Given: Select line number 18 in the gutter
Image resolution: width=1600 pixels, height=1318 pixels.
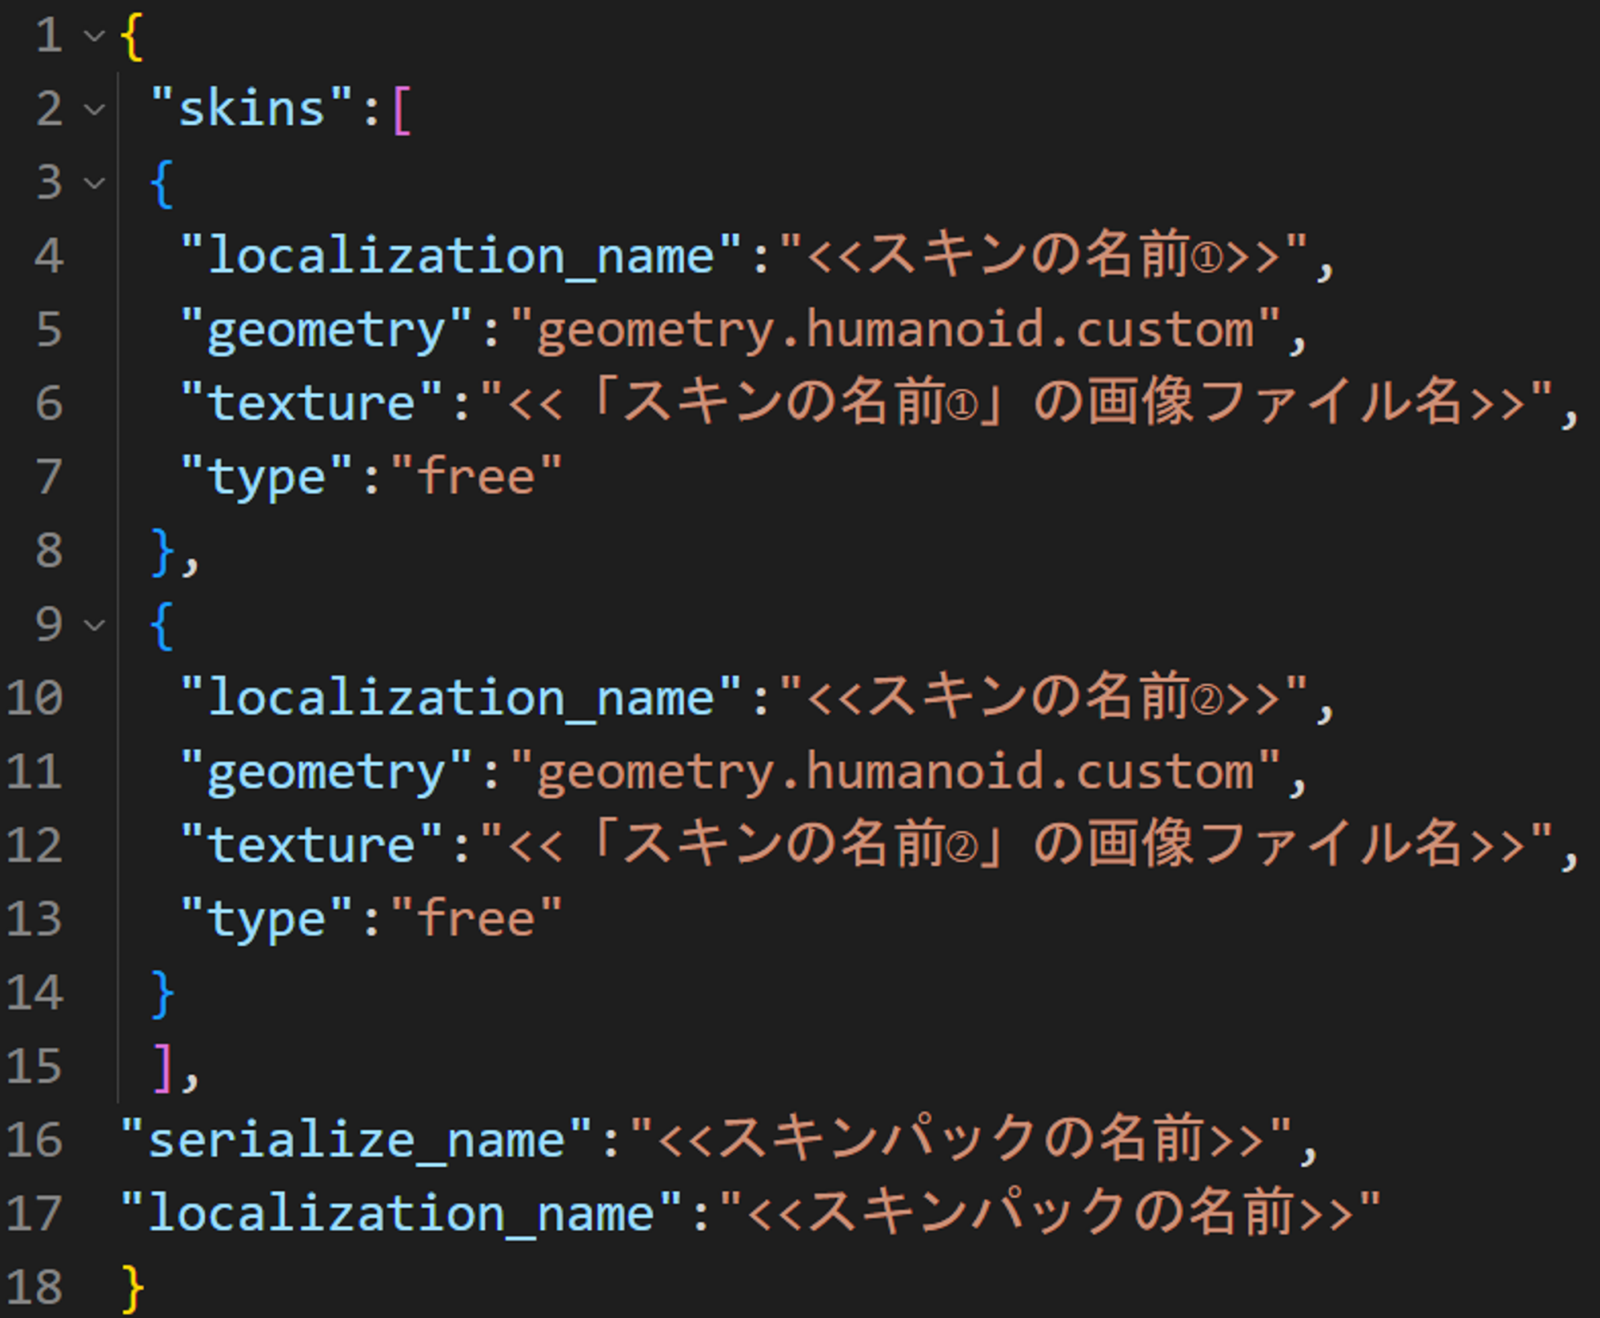Looking at the screenshot, I should (x=35, y=1287).
